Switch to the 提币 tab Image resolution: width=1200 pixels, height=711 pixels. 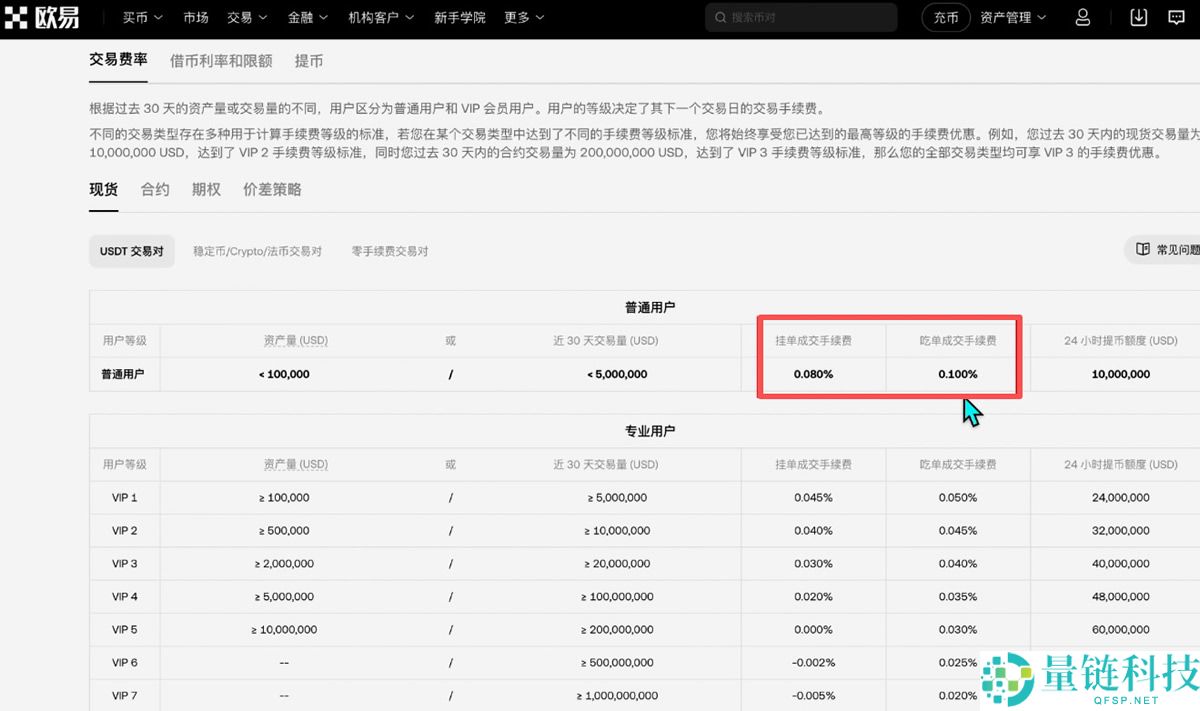point(308,60)
